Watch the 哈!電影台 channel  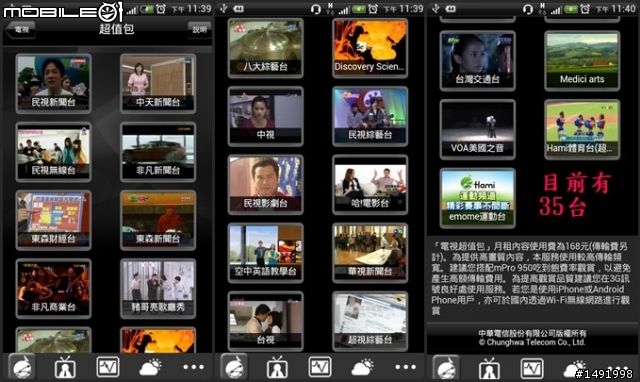pyautogui.click(x=370, y=184)
